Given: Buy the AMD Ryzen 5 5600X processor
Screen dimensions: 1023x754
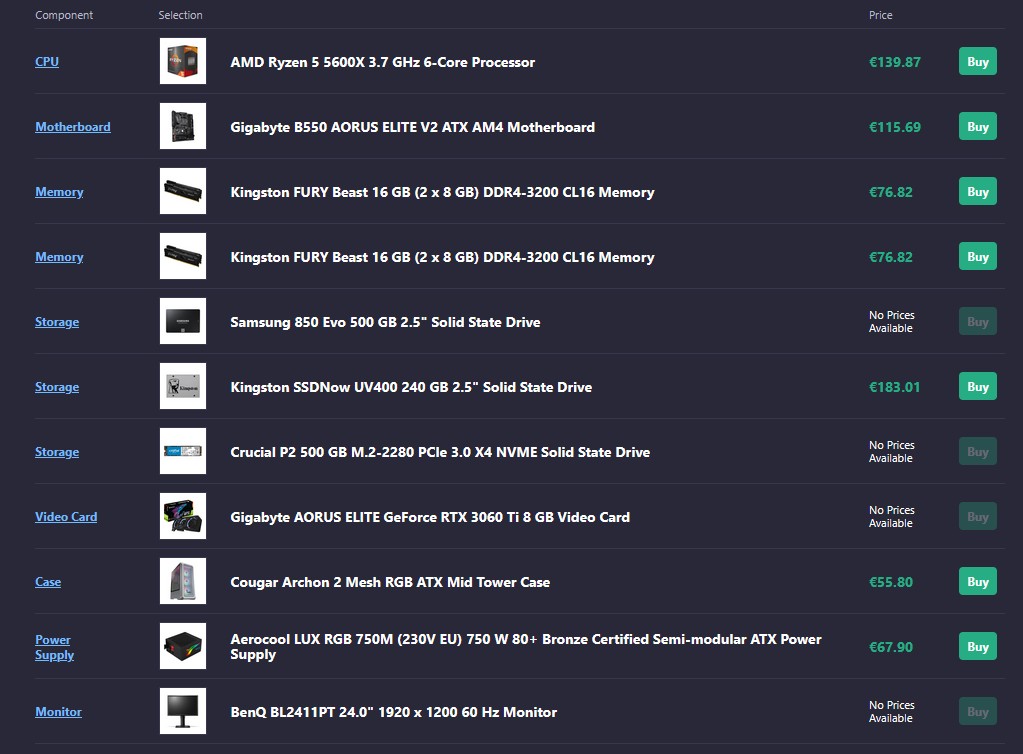Looking at the screenshot, I should (x=977, y=61).
